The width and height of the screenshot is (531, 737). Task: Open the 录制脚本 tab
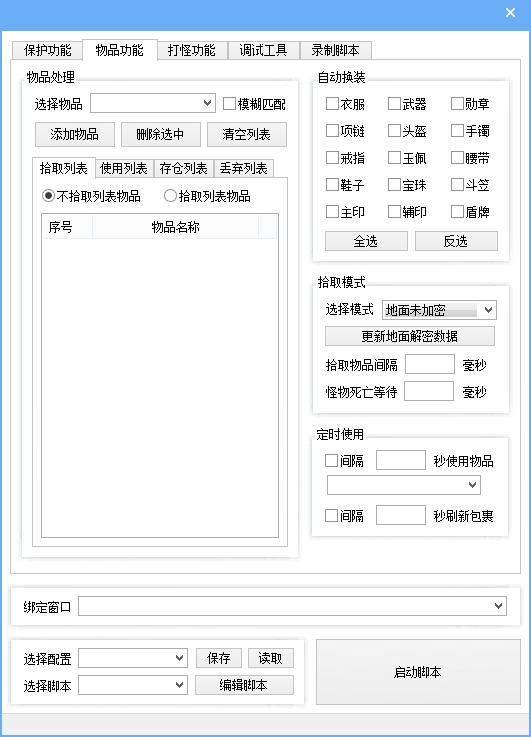pos(336,50)
